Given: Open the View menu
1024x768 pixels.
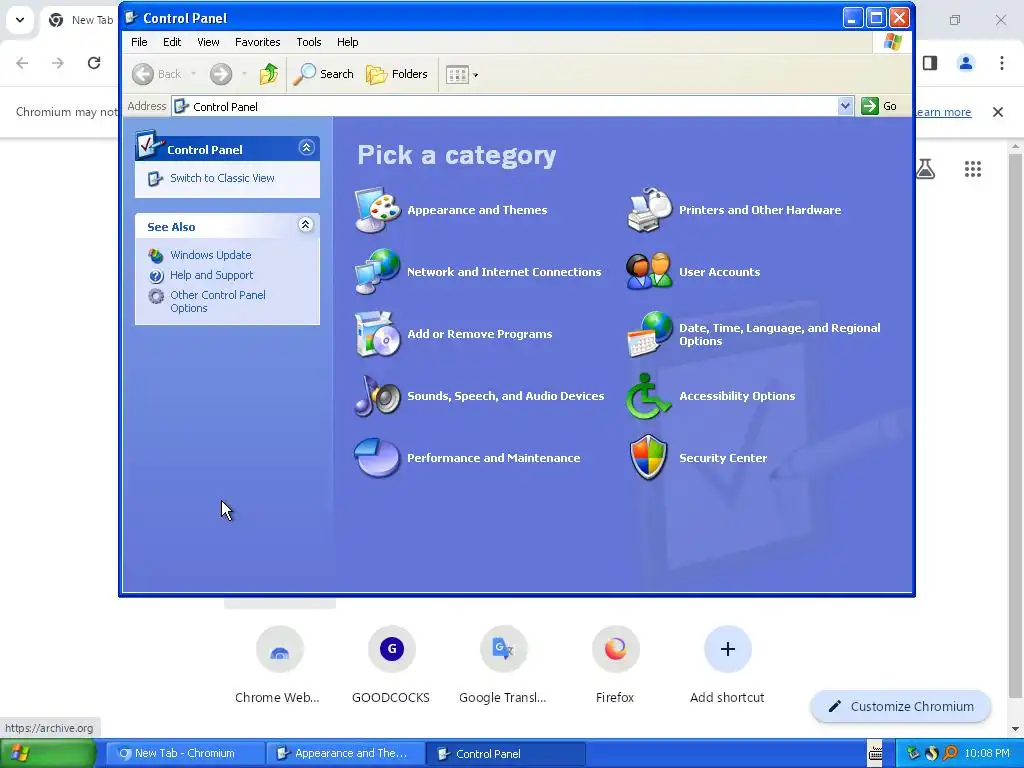Looking at the screenshot, I should click(208, 42).
